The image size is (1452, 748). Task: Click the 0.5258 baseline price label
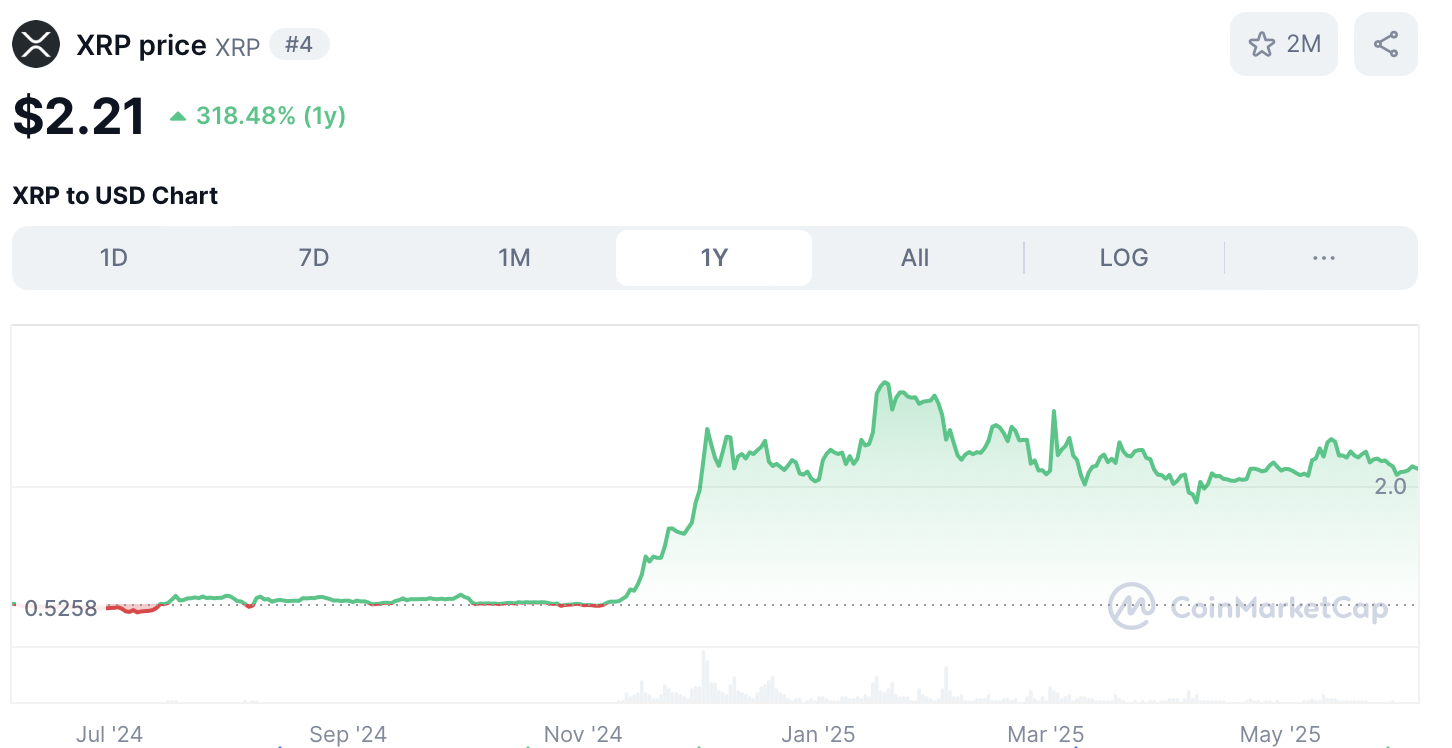click(61, 608)
